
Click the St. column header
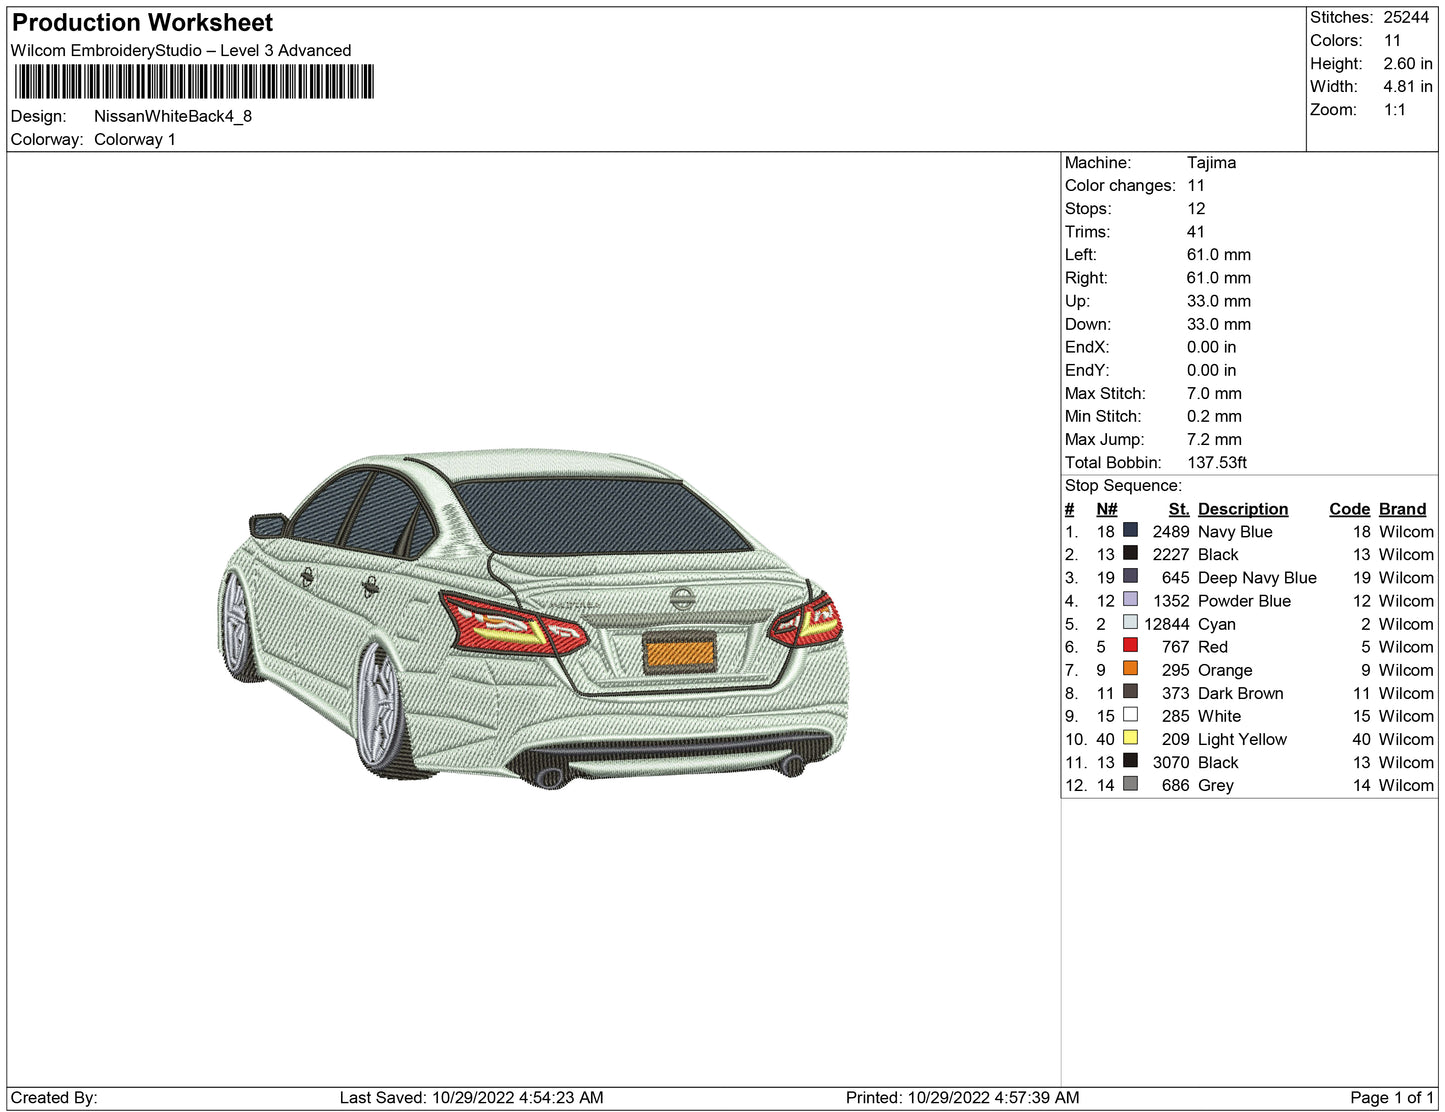(1178, 509)
